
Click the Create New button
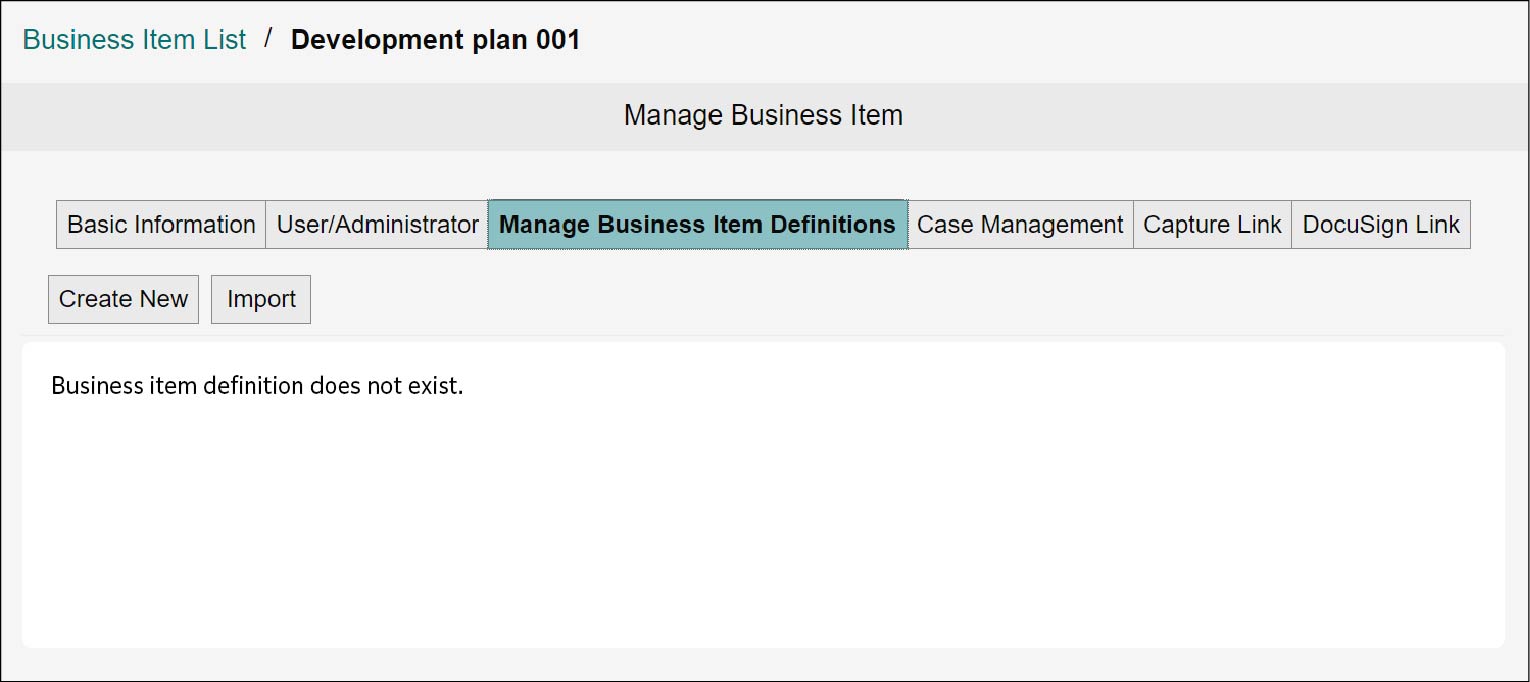[x=124, y=300]
